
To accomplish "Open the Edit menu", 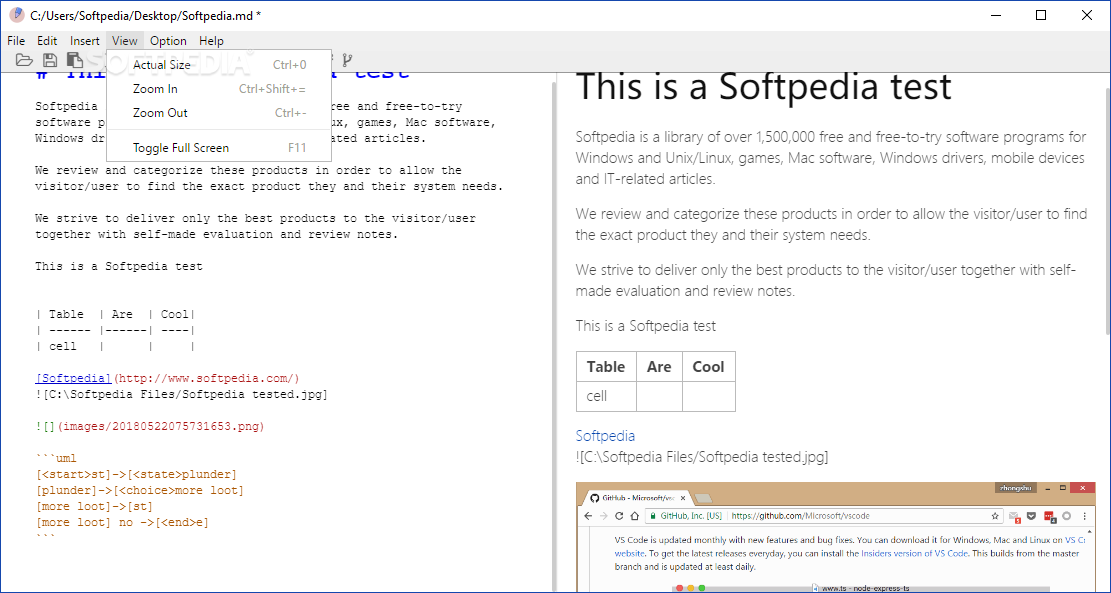I will (47, 41).
